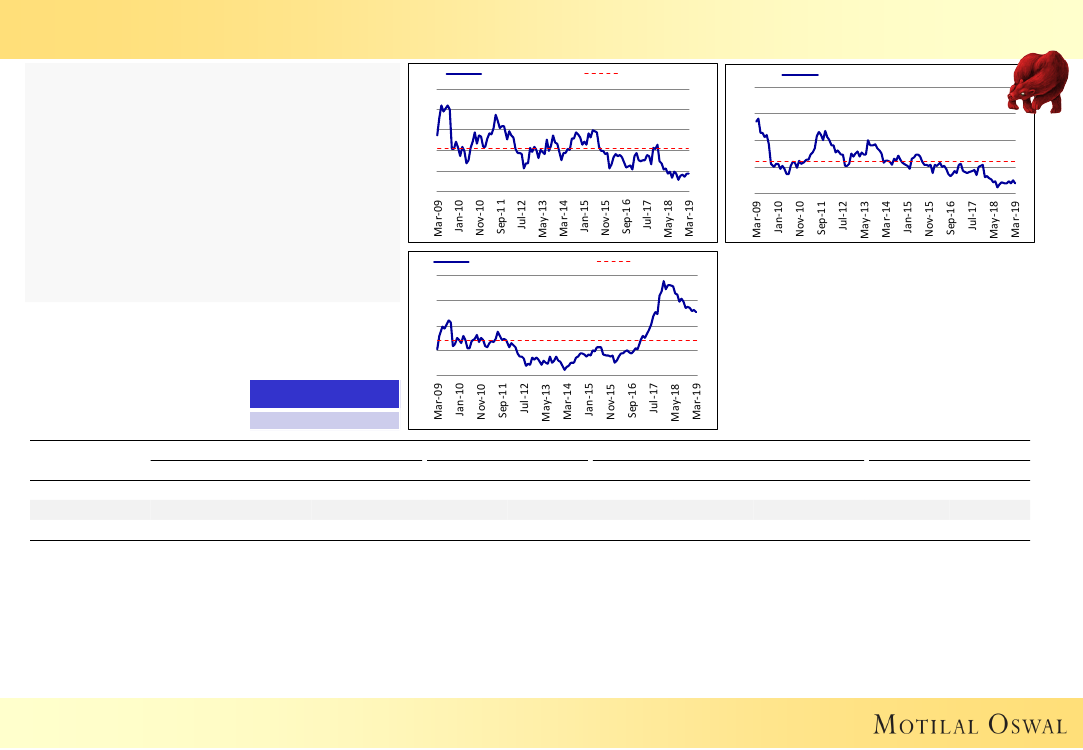
Task: Select Mar-19 axis label in top-right chart
Action: [x=1016, y=218]
